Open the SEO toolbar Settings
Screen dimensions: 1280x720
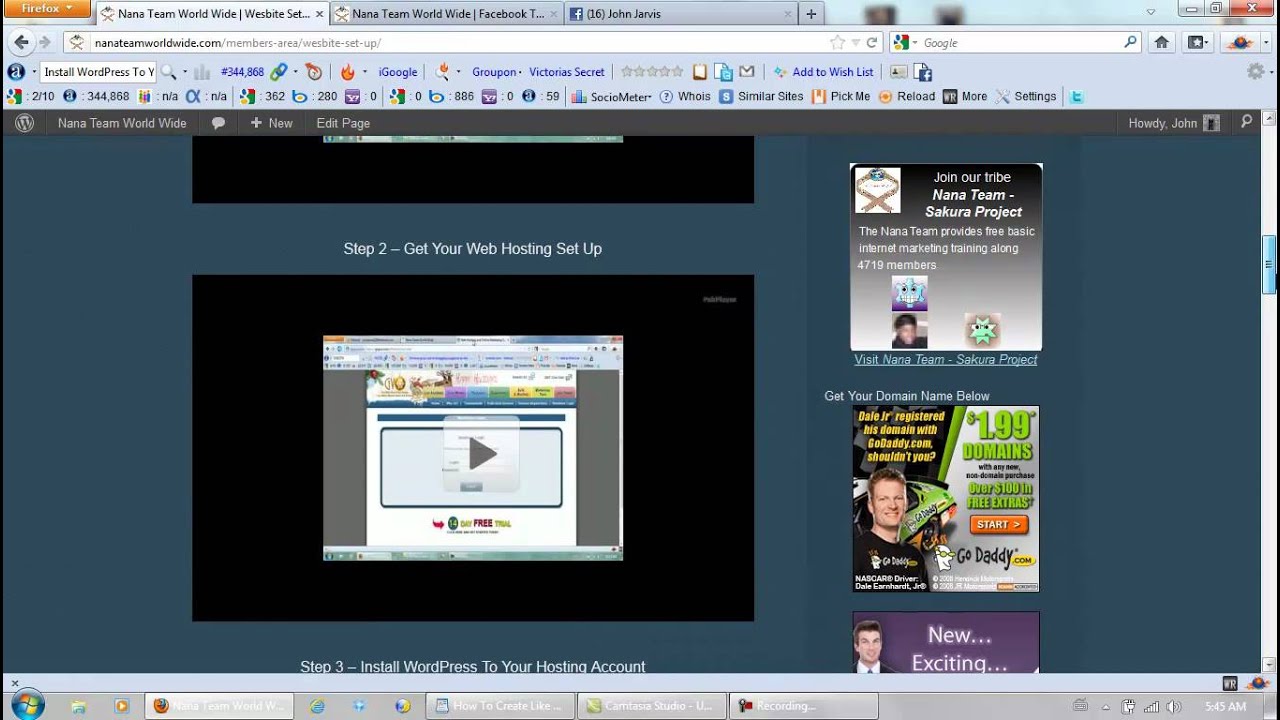(1026, 97)
